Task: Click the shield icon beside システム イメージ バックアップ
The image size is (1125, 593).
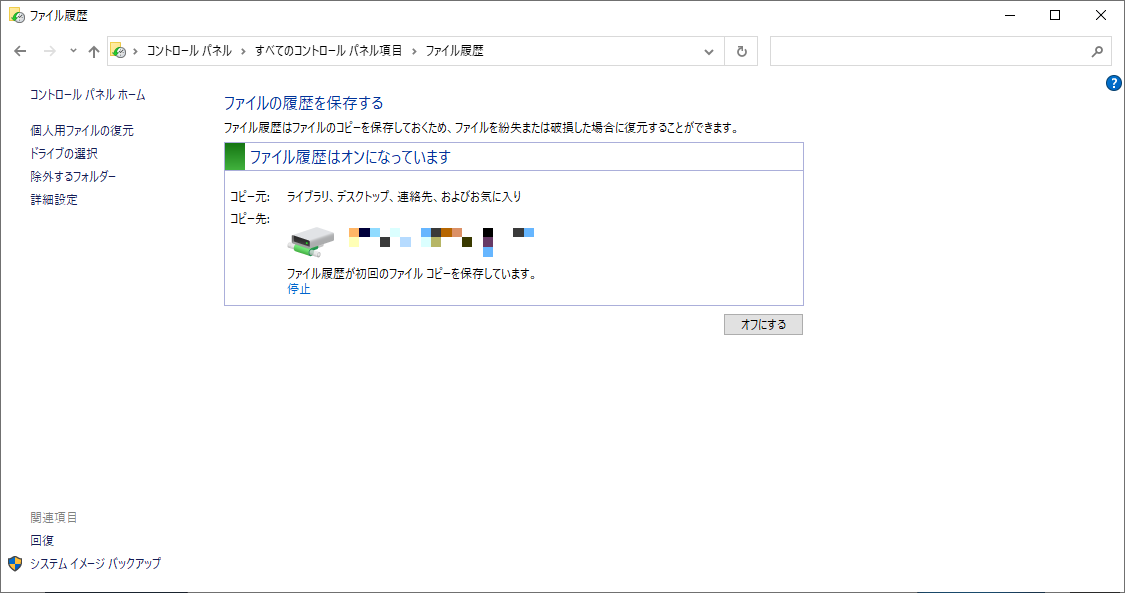Action: pyautogui.click(x=15, y=563)
